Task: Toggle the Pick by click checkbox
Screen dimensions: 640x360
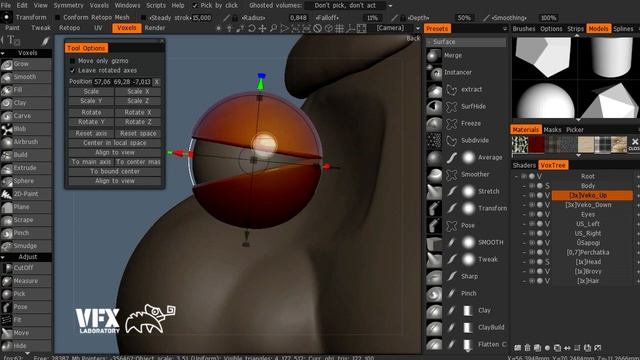Action: [x=195, y=6]
